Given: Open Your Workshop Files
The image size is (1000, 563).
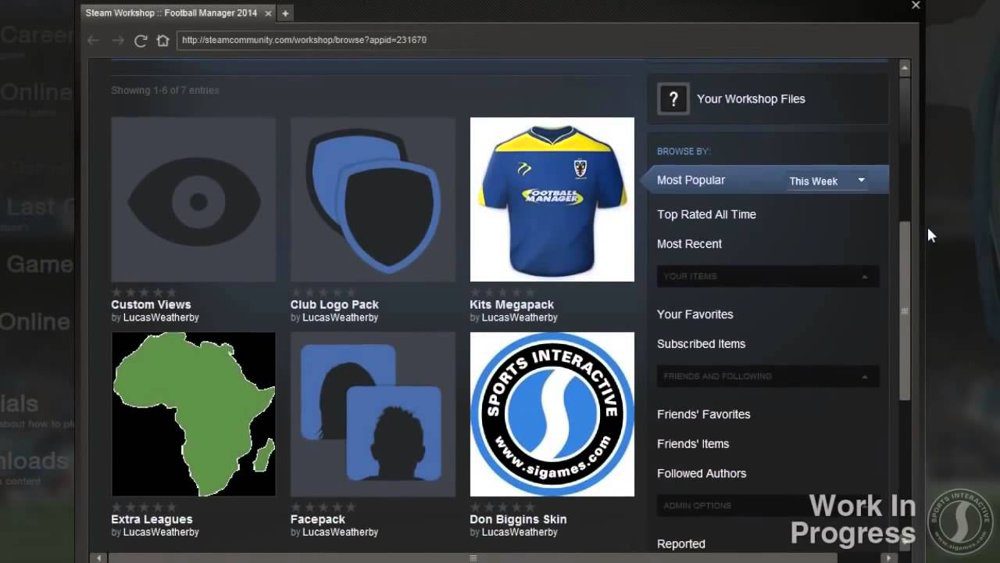Looking at the screenshot, I should click(x=751, y=99).
